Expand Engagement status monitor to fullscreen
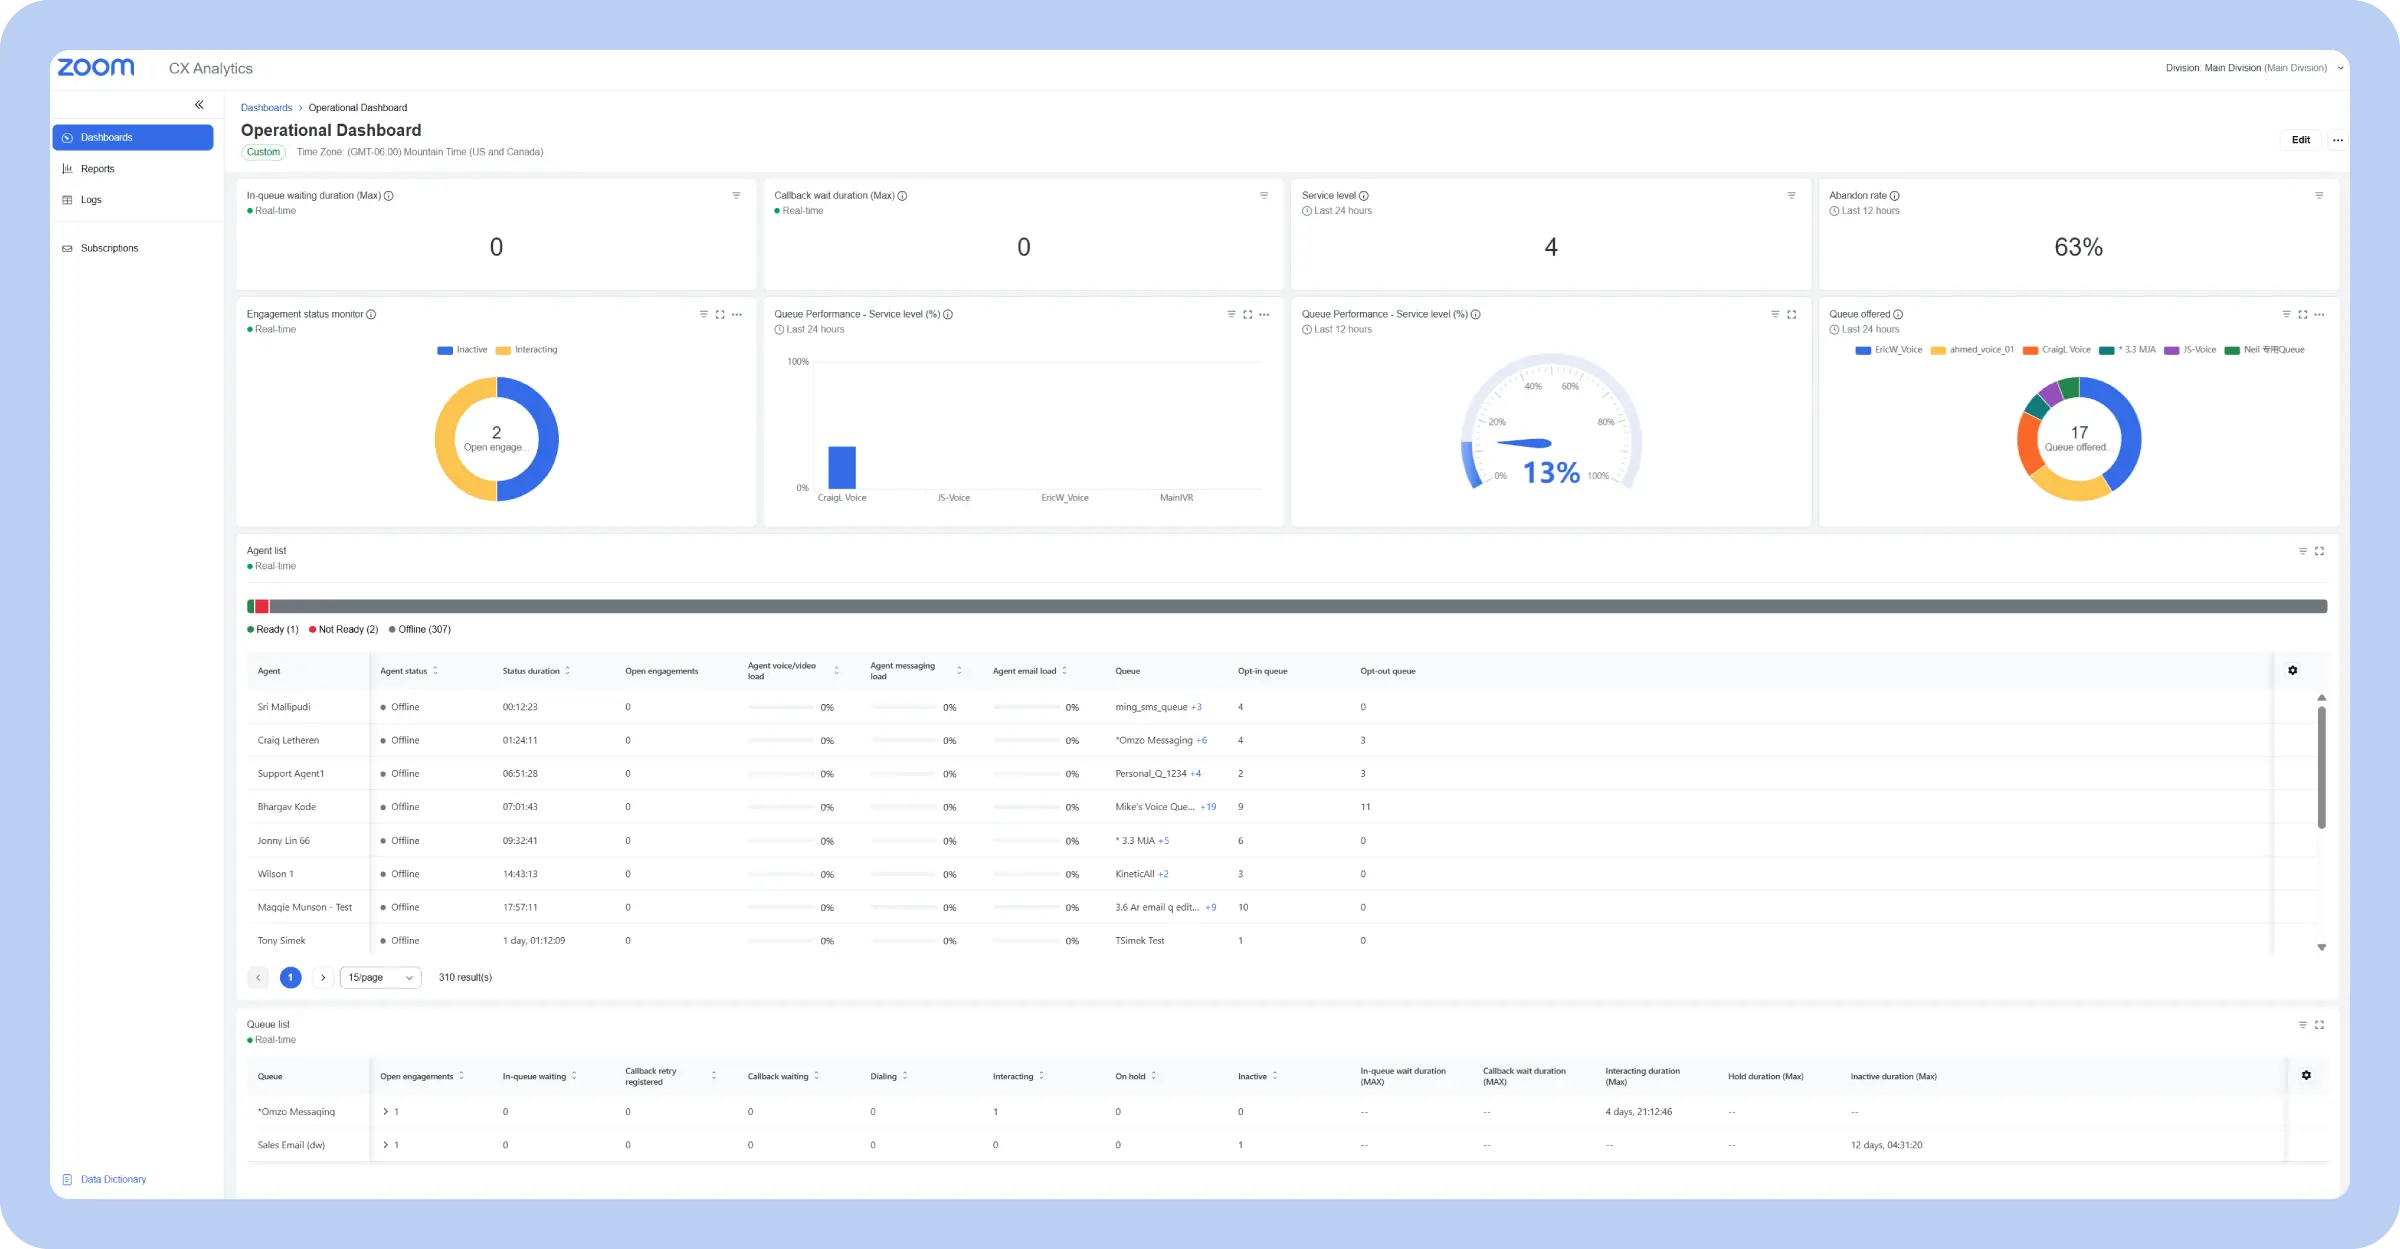This screenshot has height=1249, width=2400. tap(720, 314)
